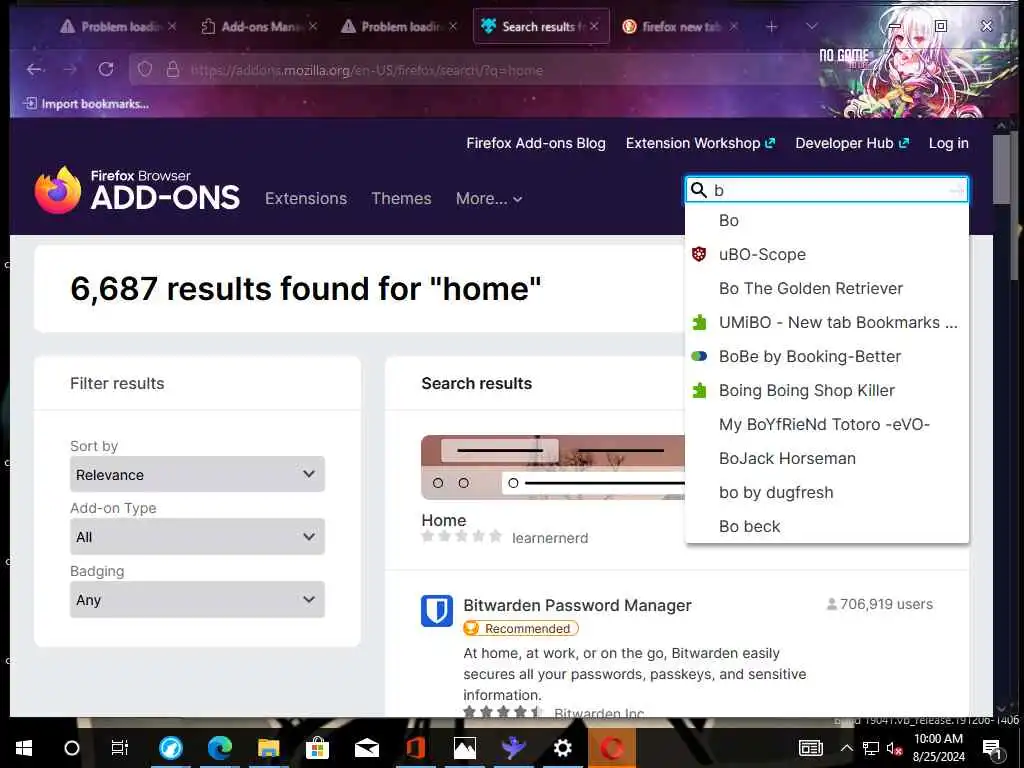1024x768 pixels.
Task: Click the search magnifier icon in the add-ons search box
Action: pyautogui.click(x=699, y=190)
